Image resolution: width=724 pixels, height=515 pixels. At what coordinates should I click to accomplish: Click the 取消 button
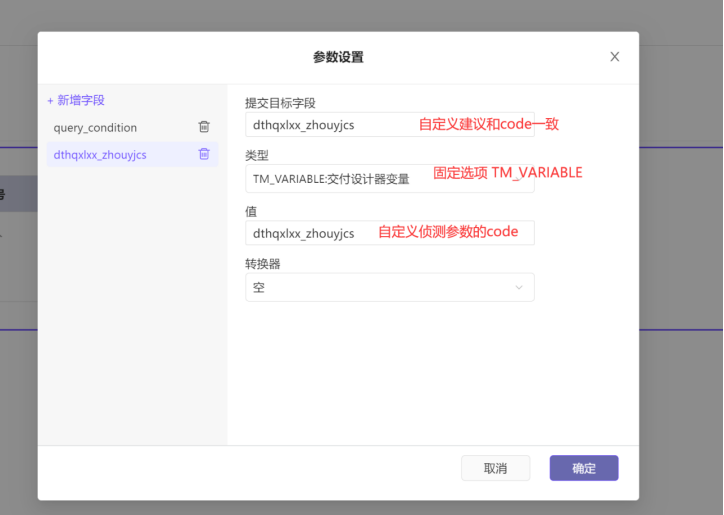point(495,468)
